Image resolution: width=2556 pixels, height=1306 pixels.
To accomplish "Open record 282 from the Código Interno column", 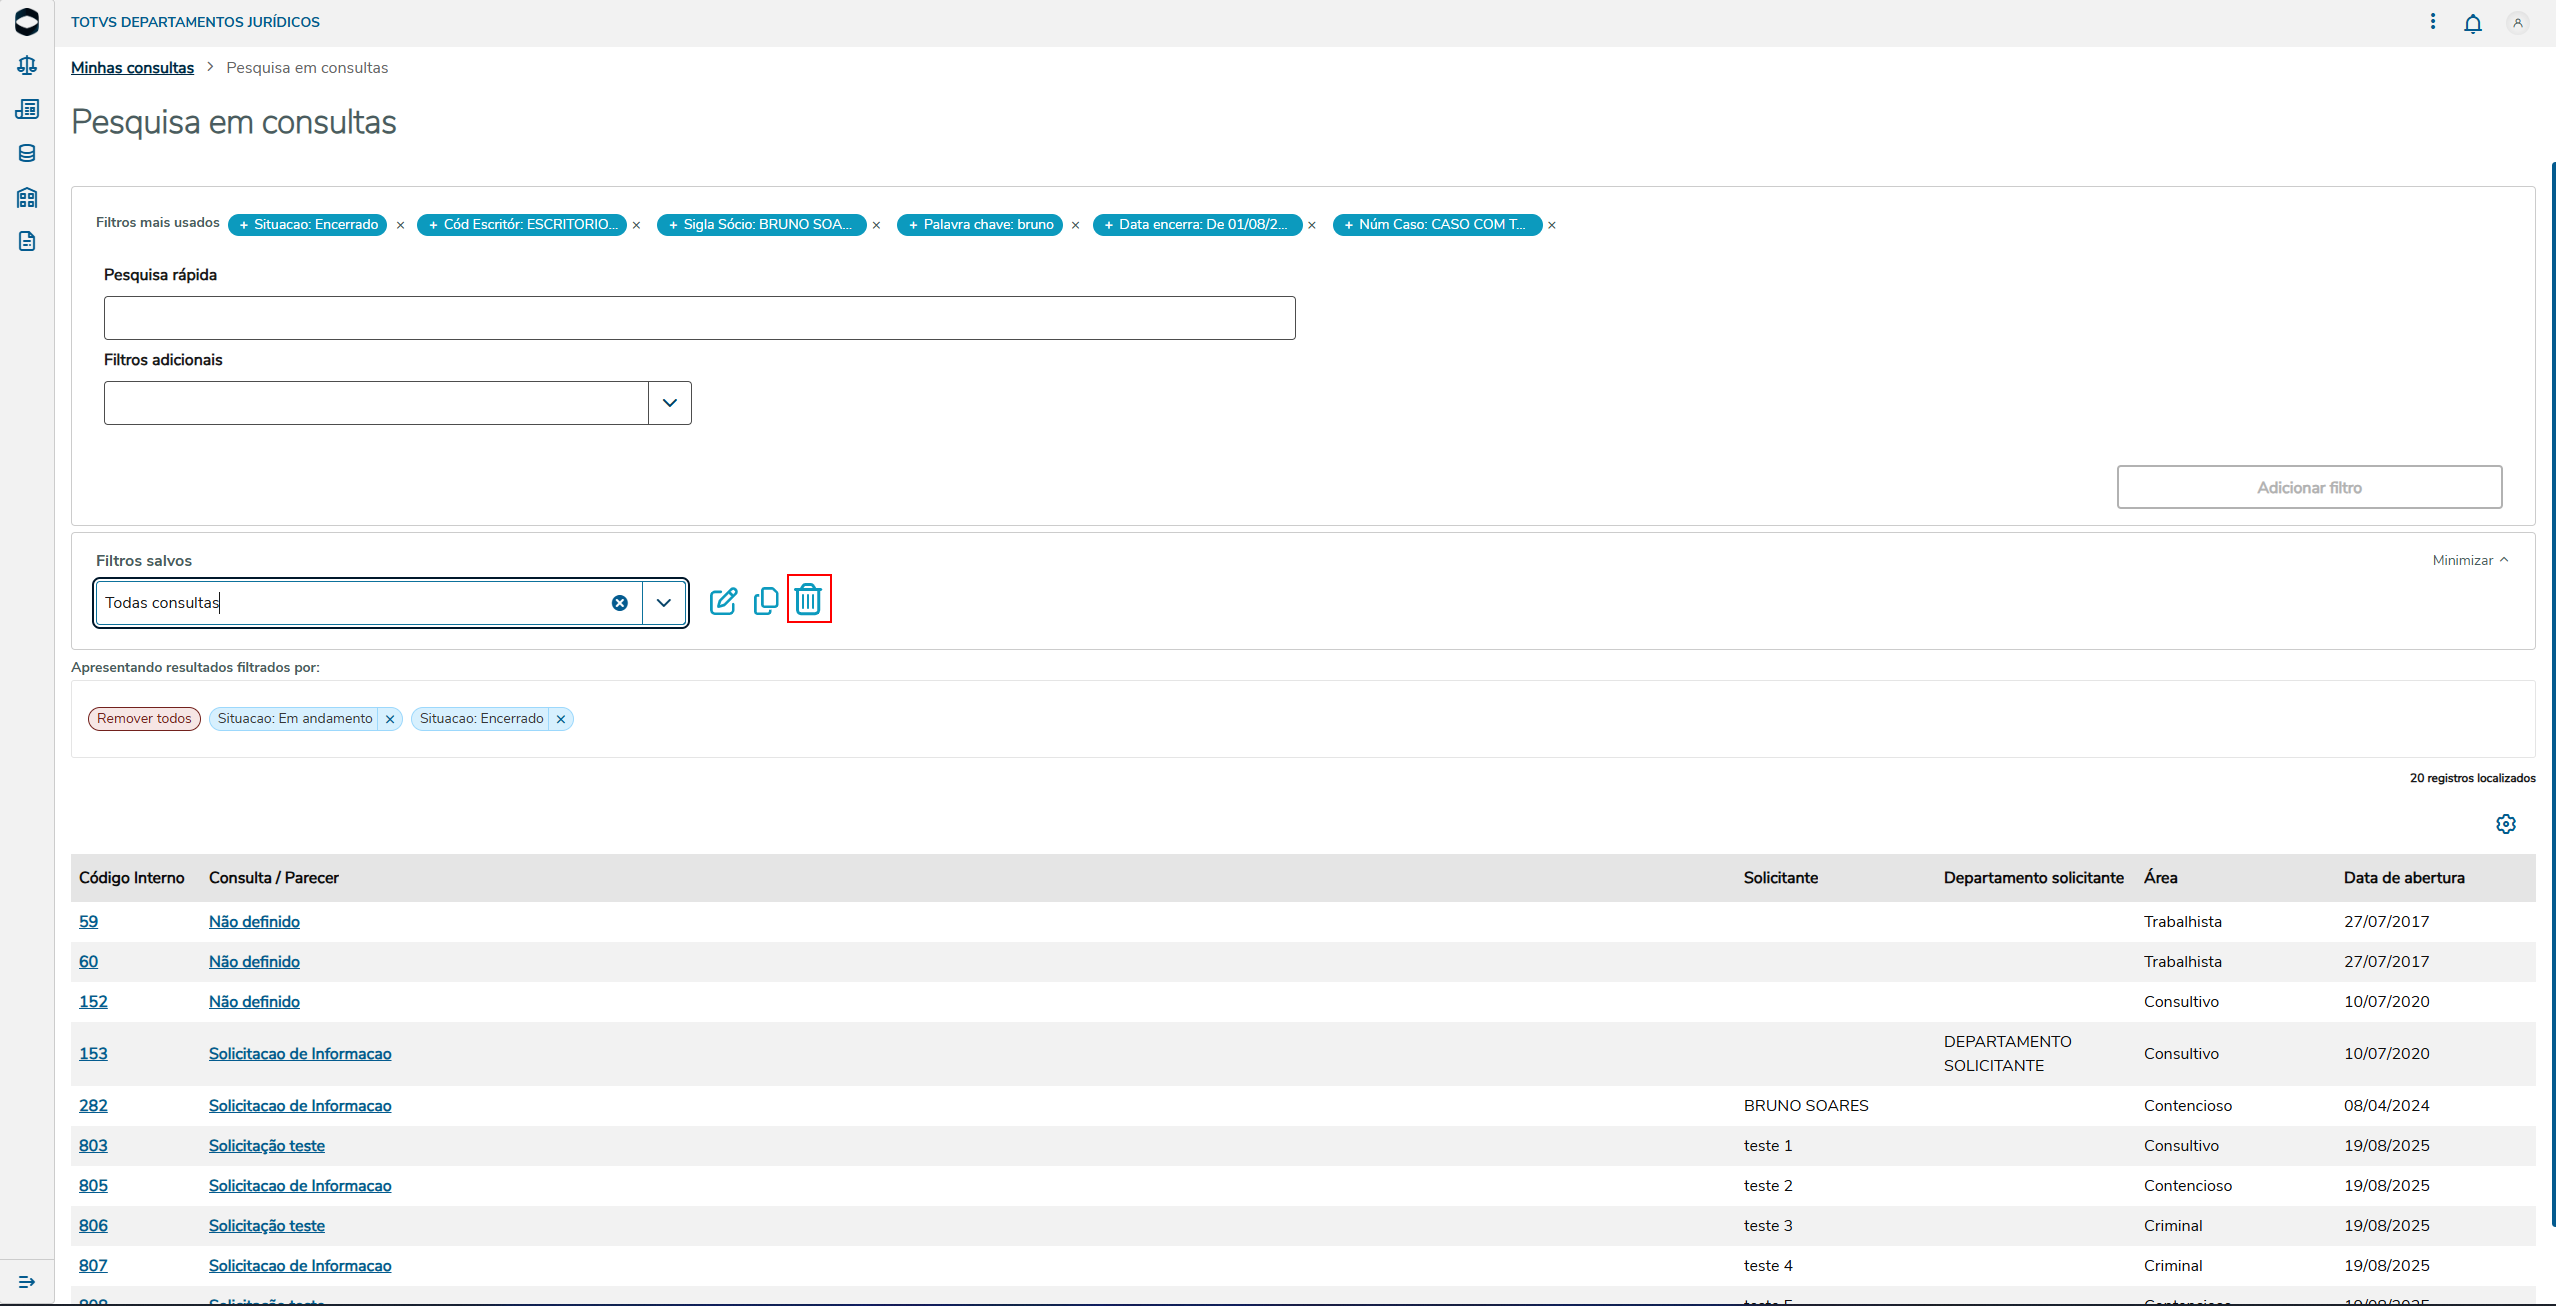I will (93, 1105).
